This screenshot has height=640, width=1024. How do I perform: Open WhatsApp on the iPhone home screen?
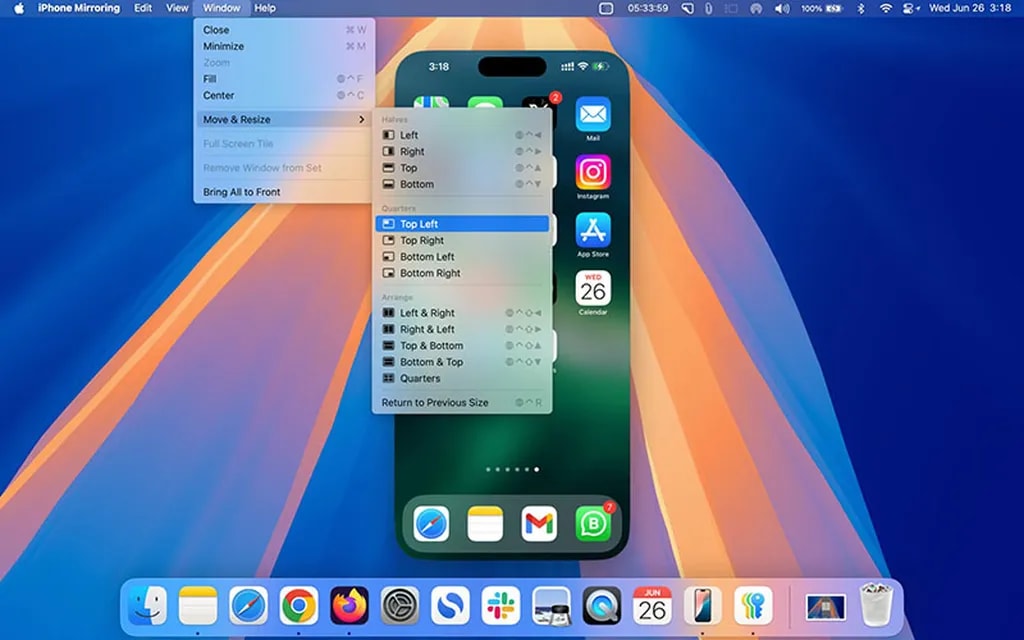(x=594, y=521)
